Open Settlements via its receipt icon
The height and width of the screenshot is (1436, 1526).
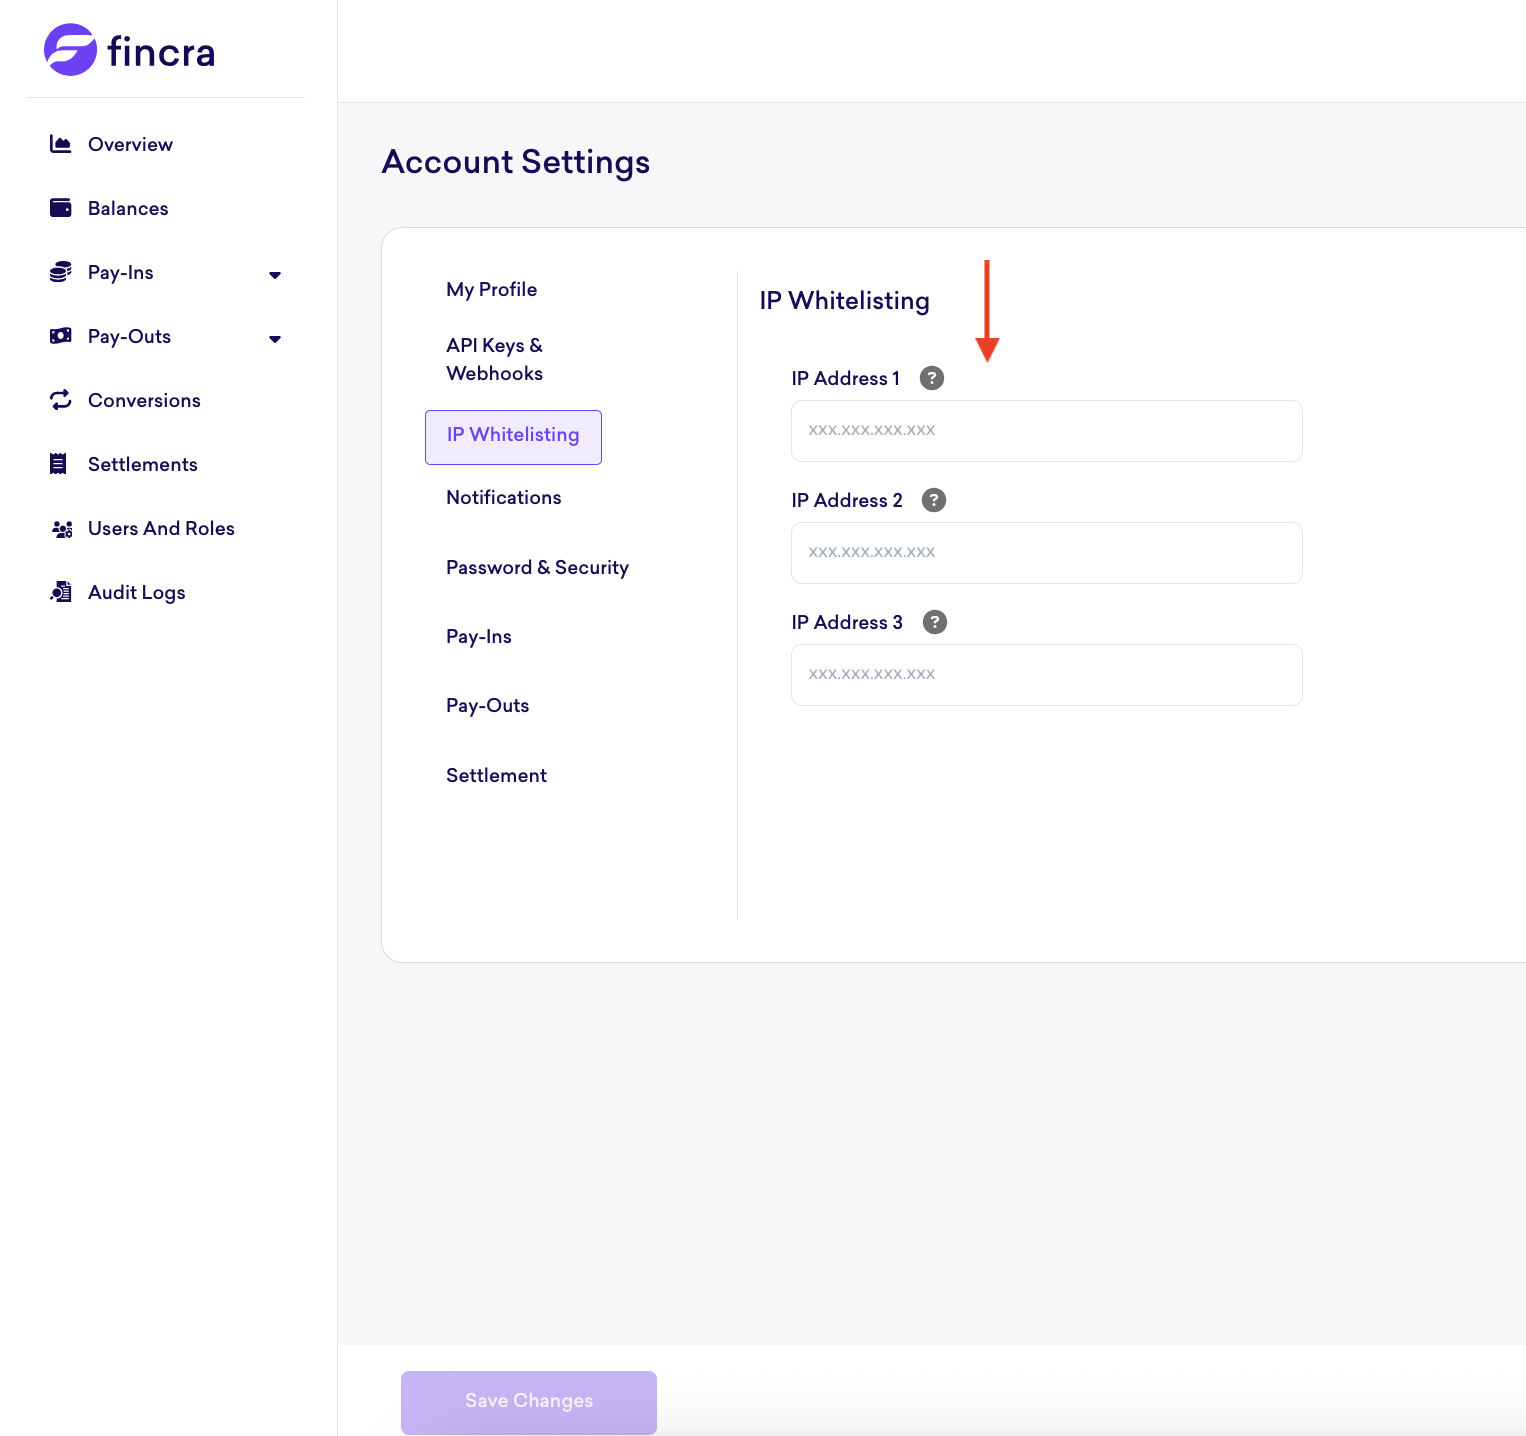pyautogui.click(x=59, y=464)
